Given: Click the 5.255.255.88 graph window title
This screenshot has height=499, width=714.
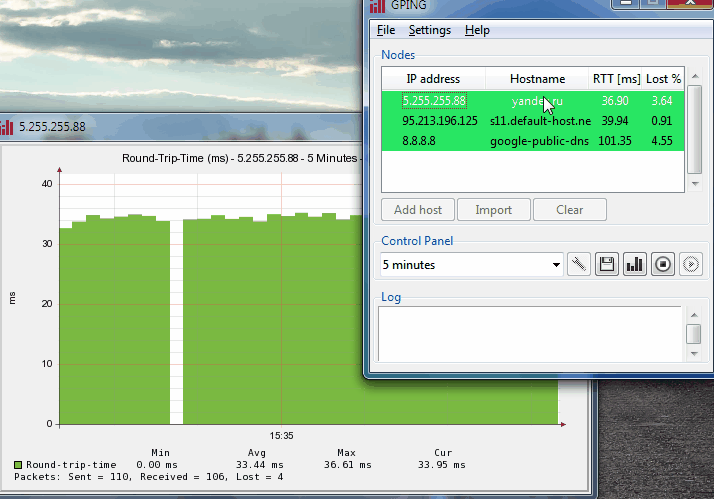Looking at the screenshot, I should pyautogui.click(x=52, y=127).
